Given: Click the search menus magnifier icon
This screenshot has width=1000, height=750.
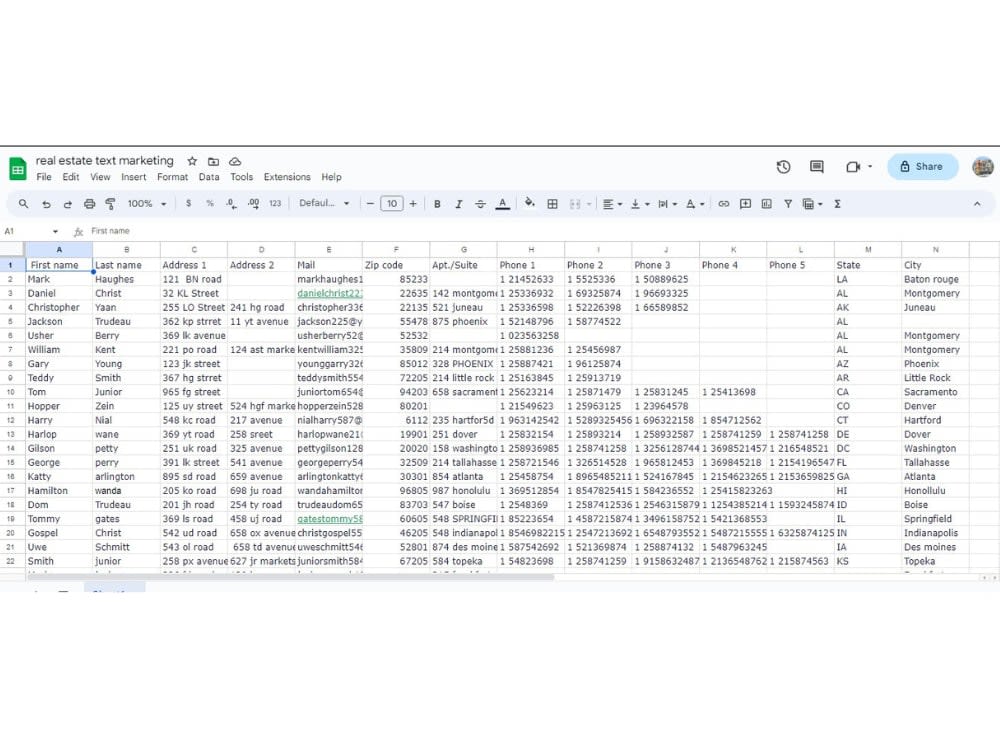Looking at the screenshot, I should (x=24, y=203).
